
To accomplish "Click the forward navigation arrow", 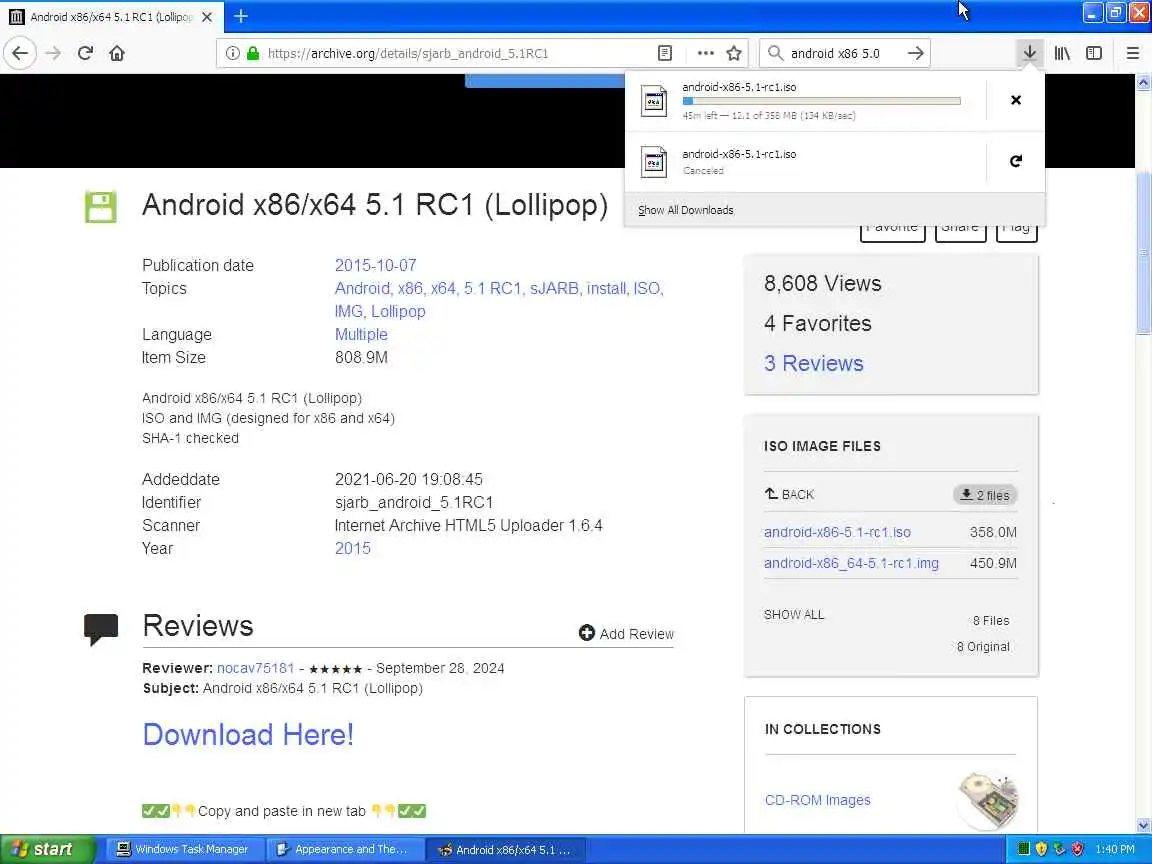I will pyautogui.click(x=53, y=53).
